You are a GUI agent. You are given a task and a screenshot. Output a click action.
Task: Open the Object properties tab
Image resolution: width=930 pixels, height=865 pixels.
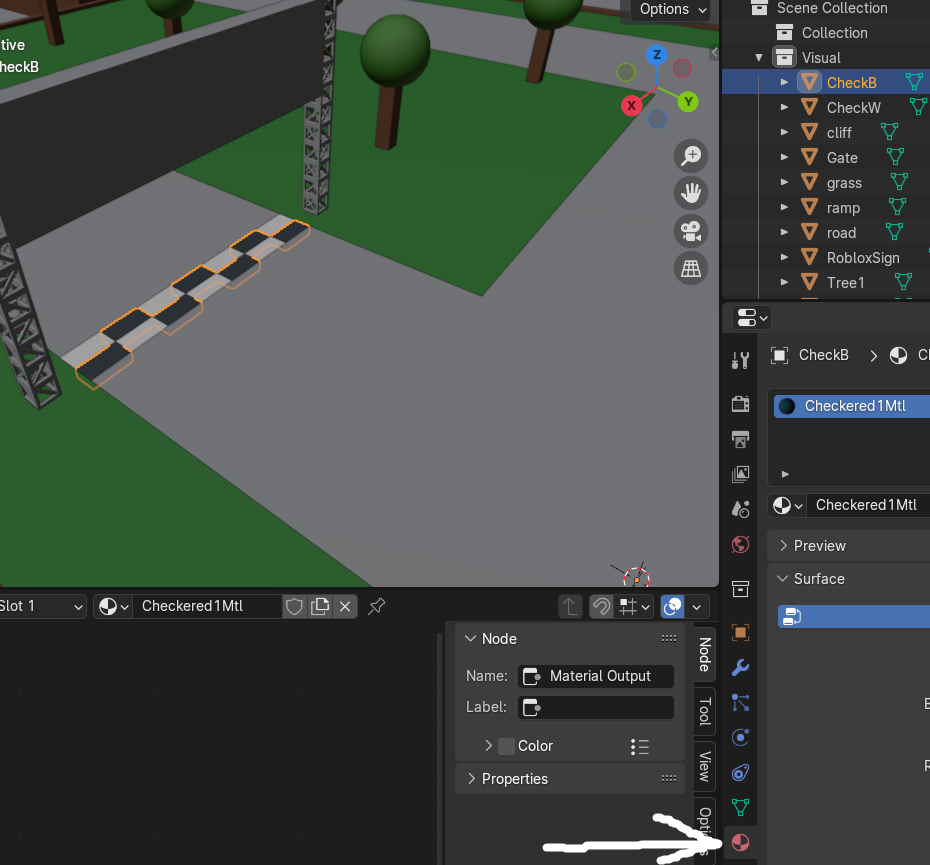tap(740, 632)
